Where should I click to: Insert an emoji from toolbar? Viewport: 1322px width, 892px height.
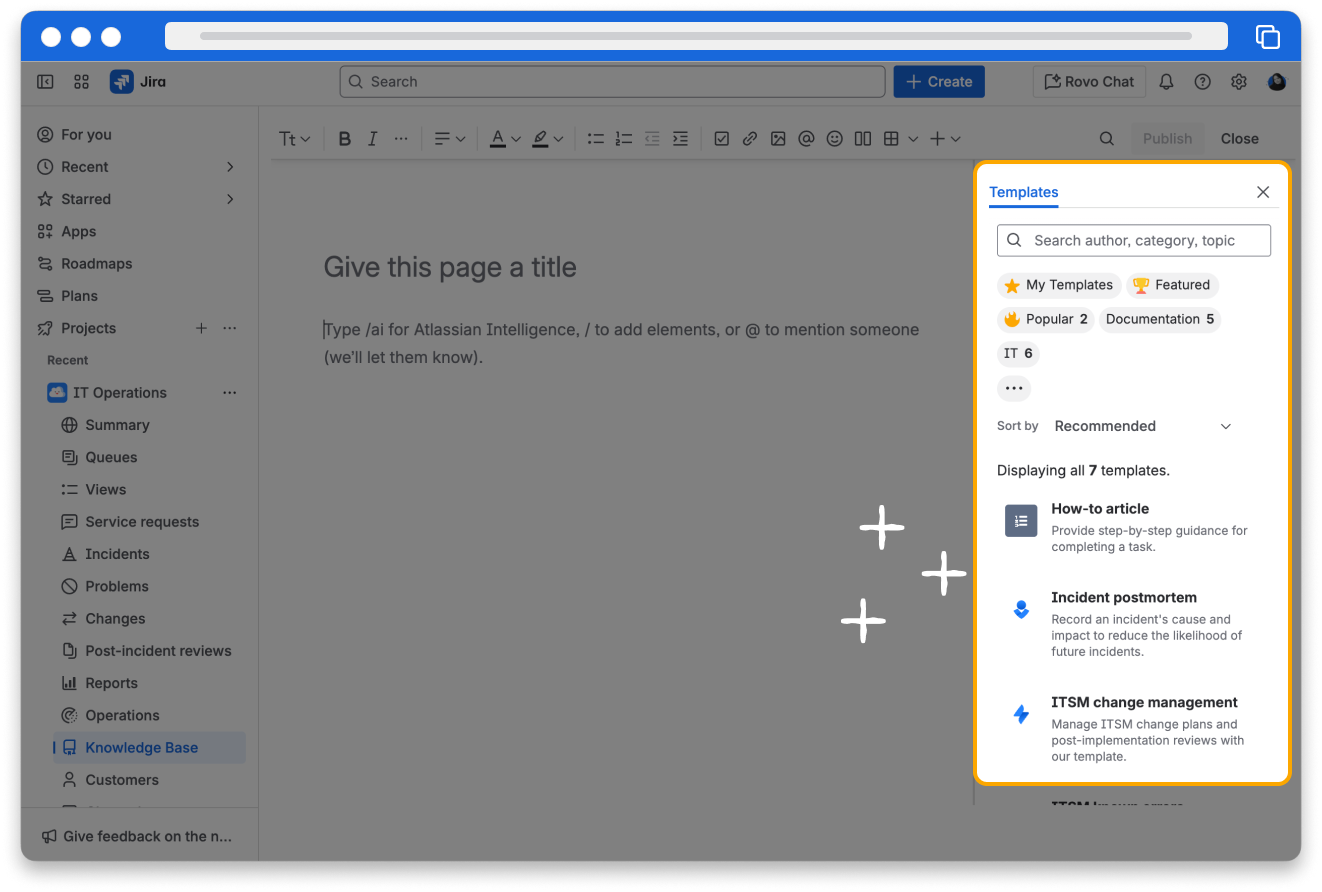tap(834, 139)
